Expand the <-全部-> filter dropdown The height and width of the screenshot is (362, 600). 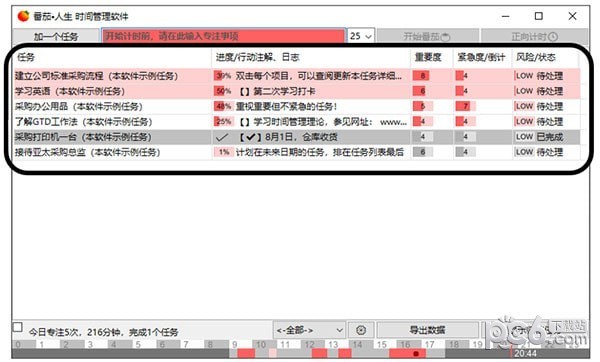(x=309, y=330)
